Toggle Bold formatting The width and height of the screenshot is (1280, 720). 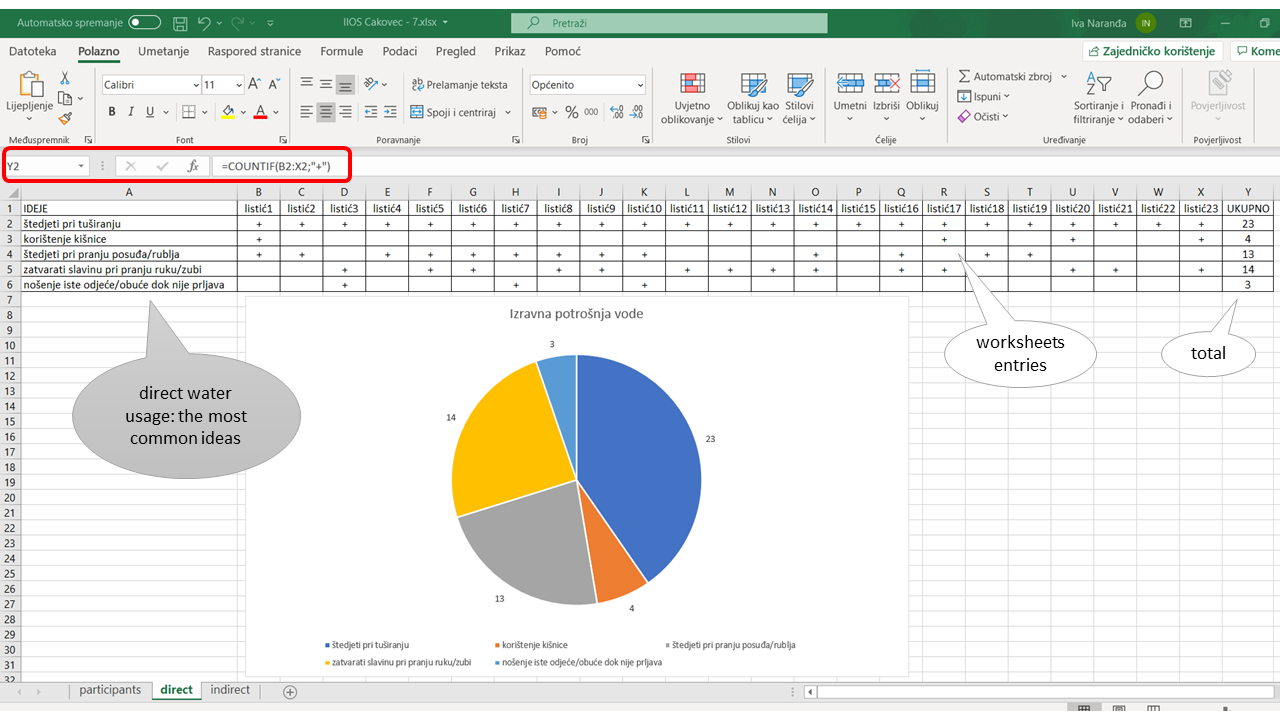[112, 112]
